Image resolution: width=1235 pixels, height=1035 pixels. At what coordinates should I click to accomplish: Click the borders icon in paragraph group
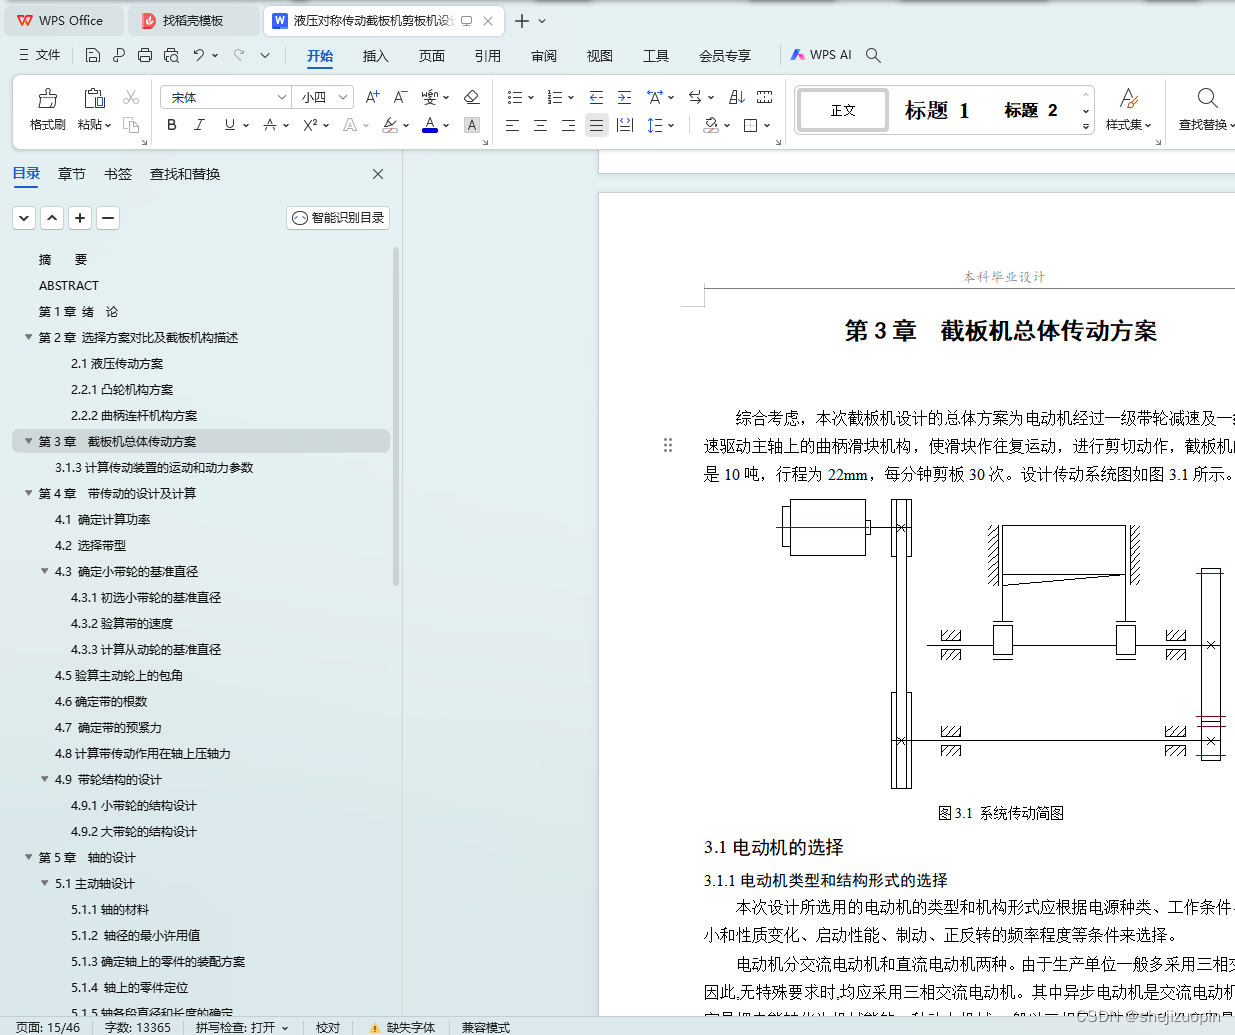click(751, 125)
